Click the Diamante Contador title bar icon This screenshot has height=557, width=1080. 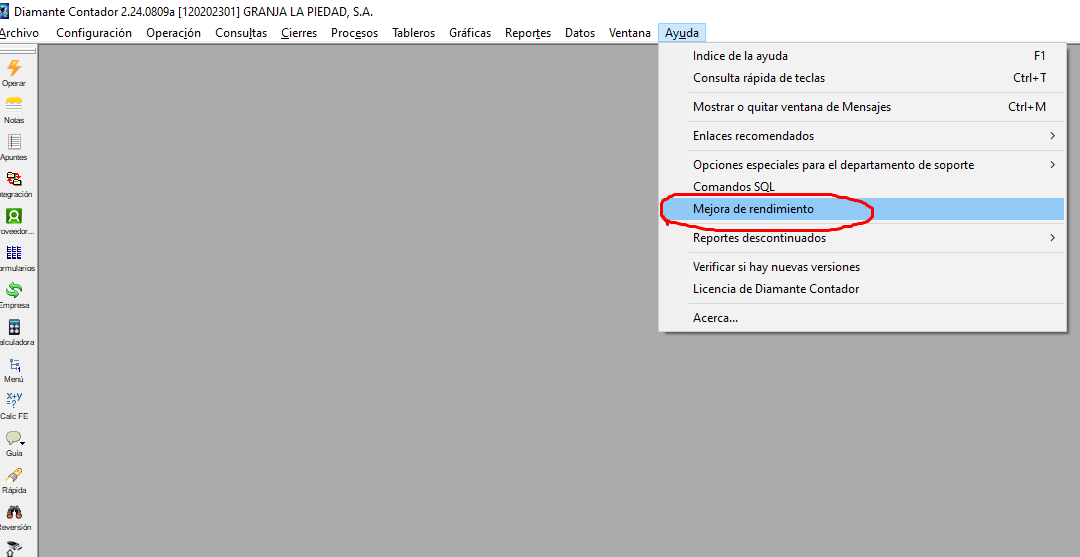pyautogui.click(x=5, y=12)
